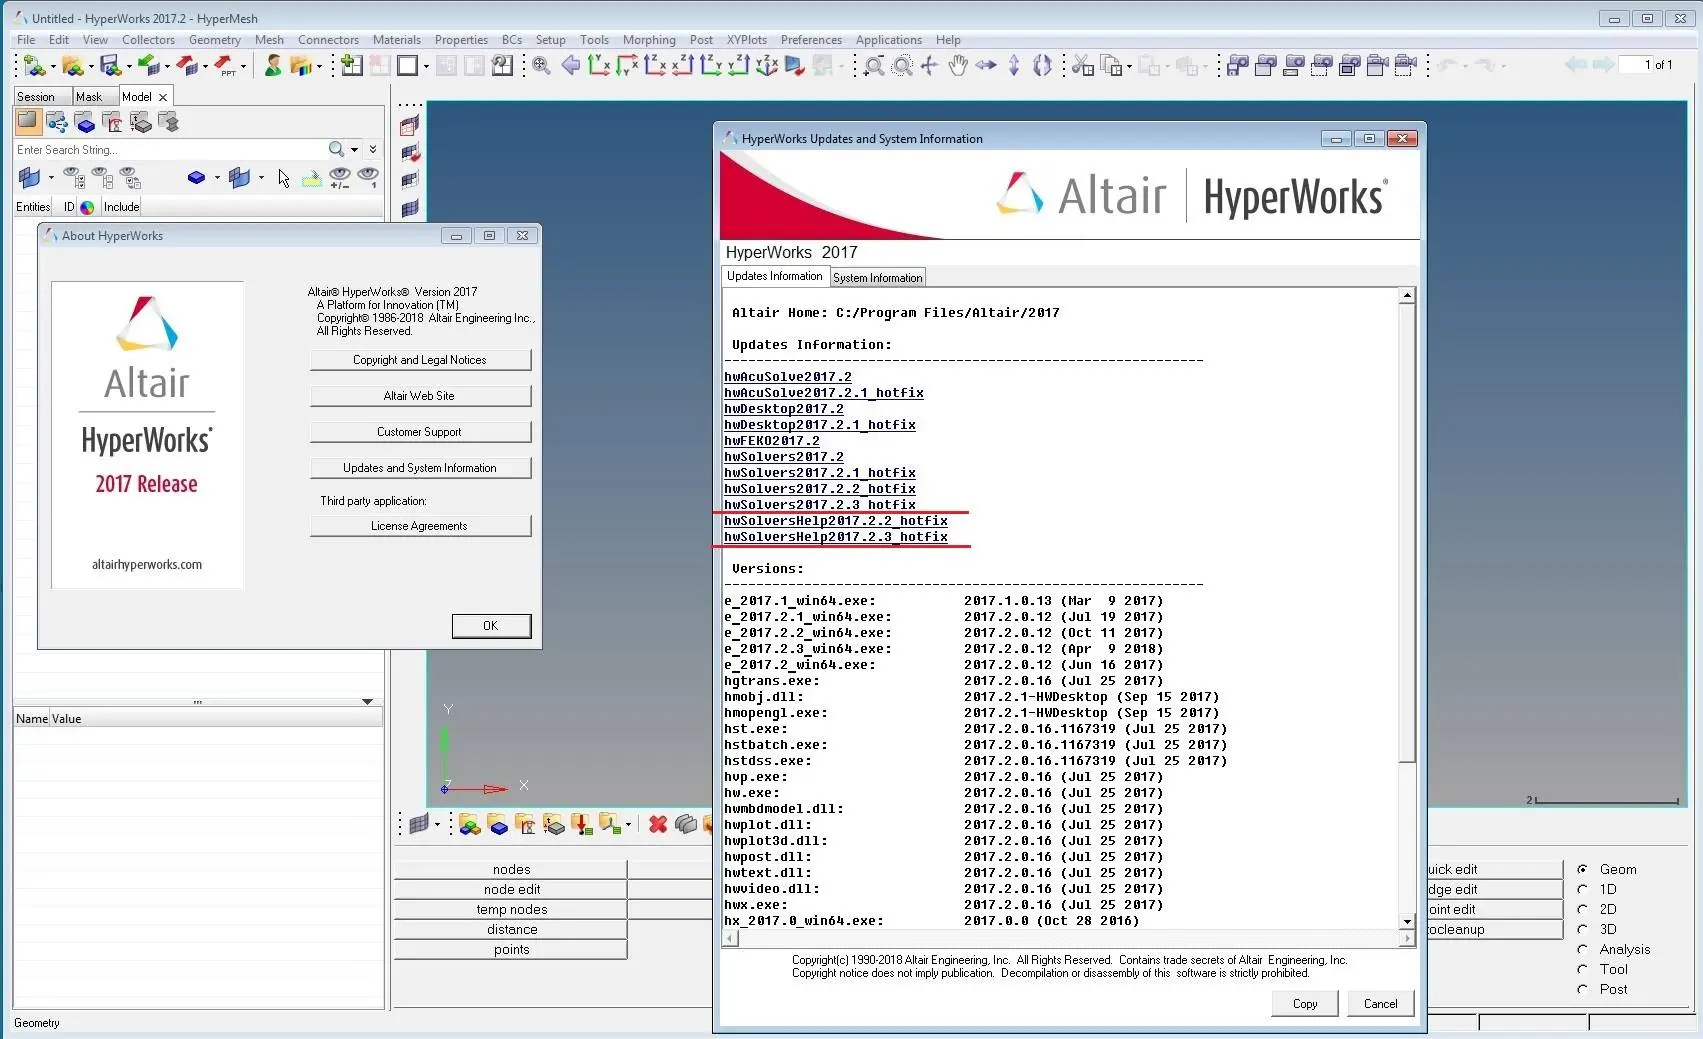The image size is (1703, 1039).
Task: Click the selector arrow icon in Model browser
Action: pyautogui.click(x=284, y=178)
